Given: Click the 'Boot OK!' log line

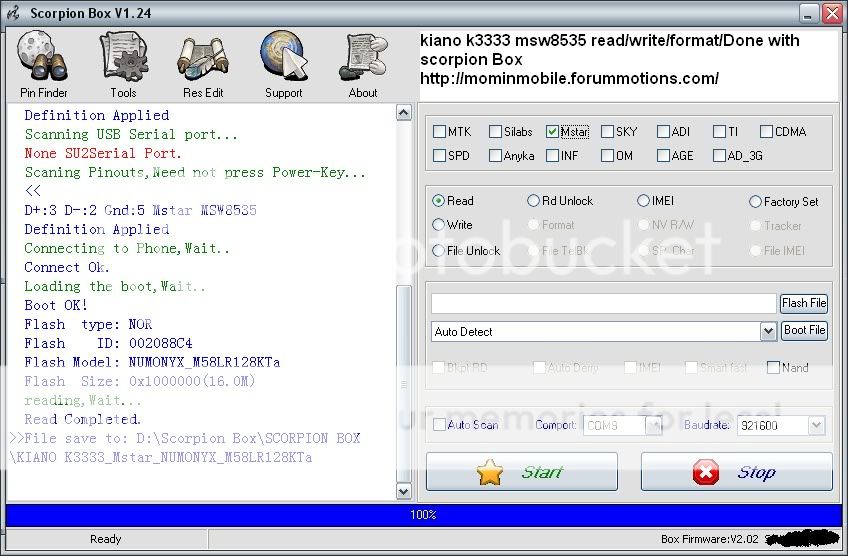Looking at the screenshot, I should click(x=56, y=305).
